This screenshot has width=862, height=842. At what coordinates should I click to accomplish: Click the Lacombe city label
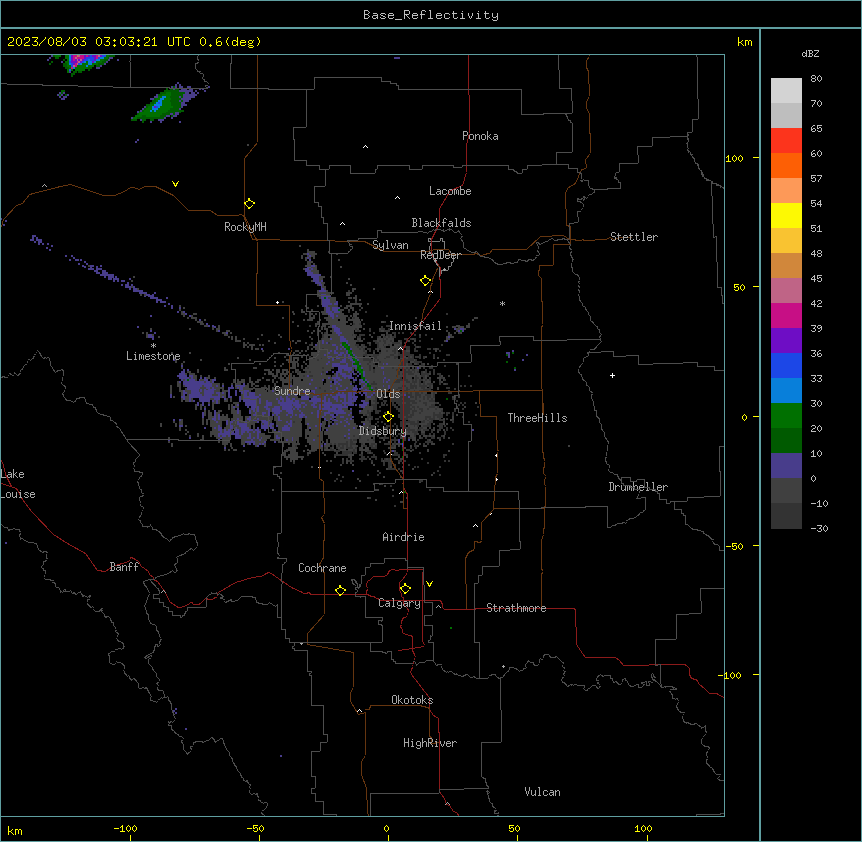point(450,191)
